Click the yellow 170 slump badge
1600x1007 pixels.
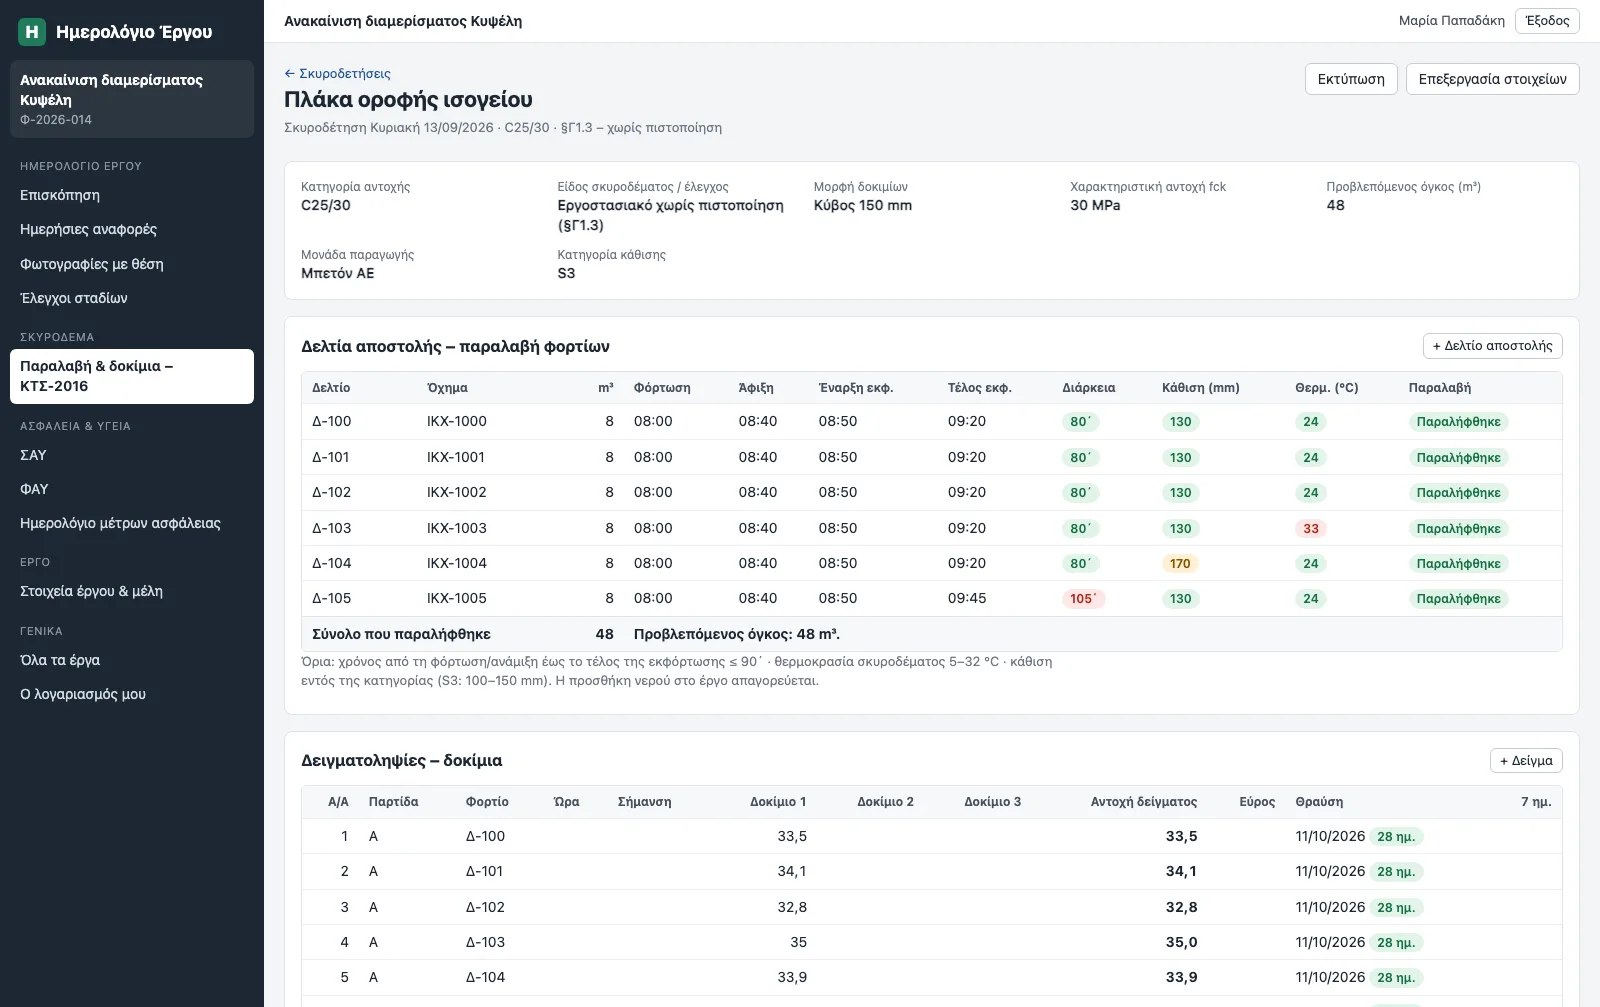click(x=1180, y=564)
